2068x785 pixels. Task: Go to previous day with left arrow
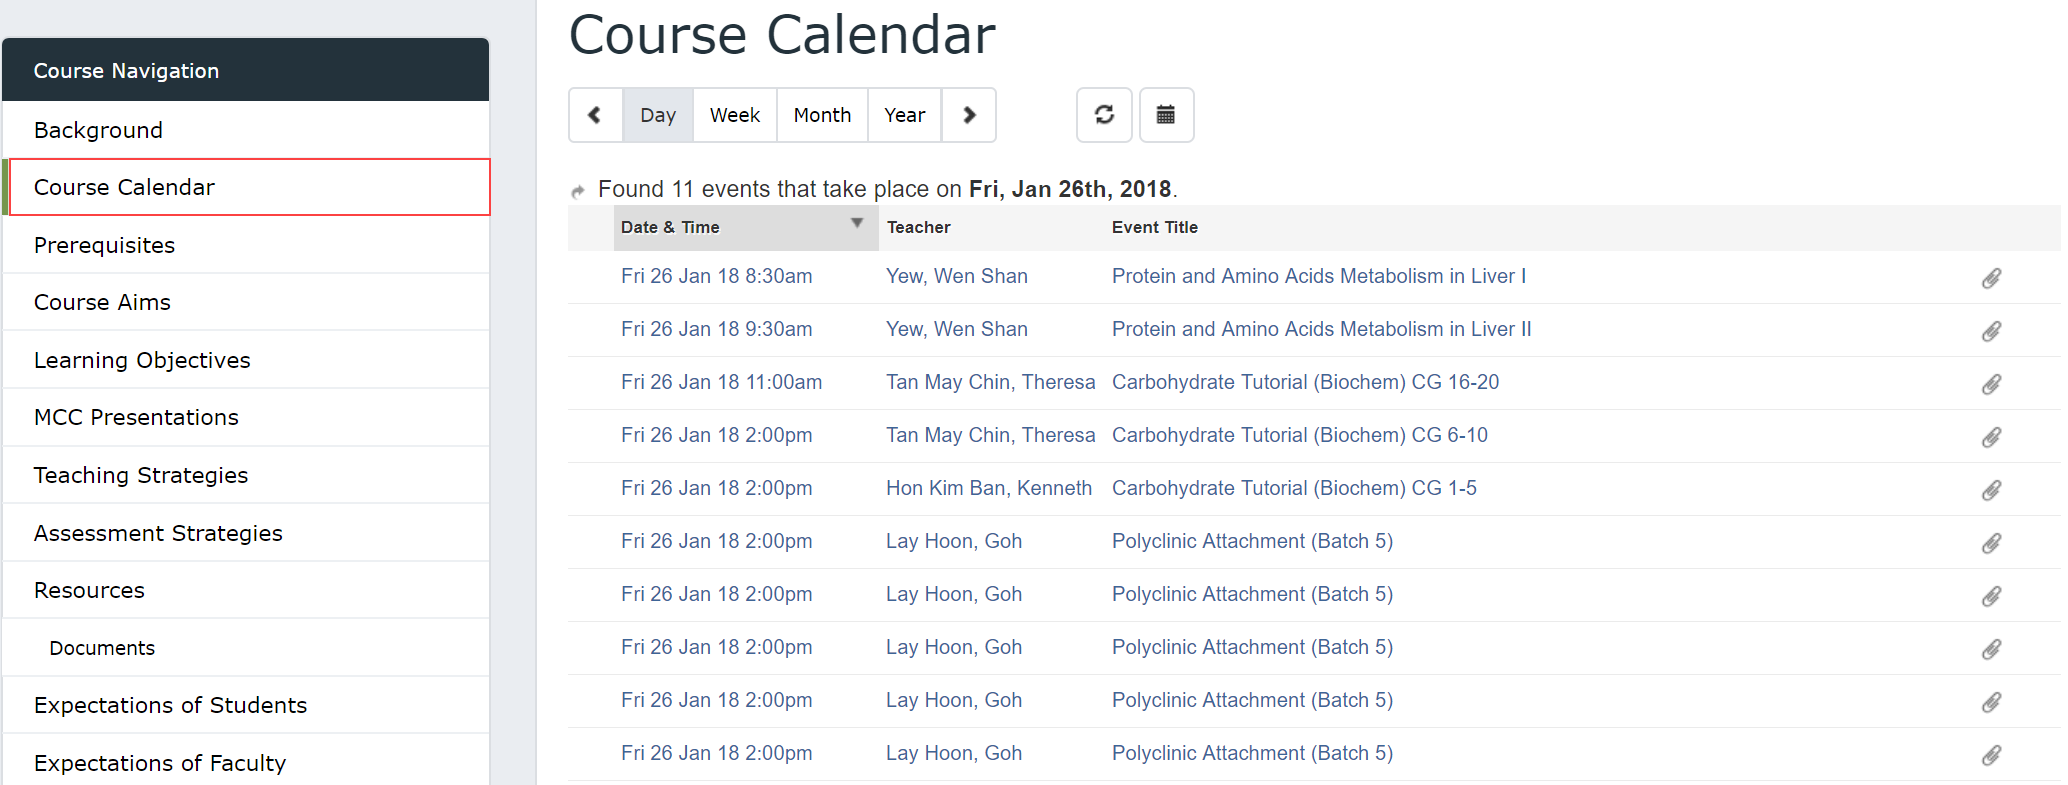(x=596, y=115)
